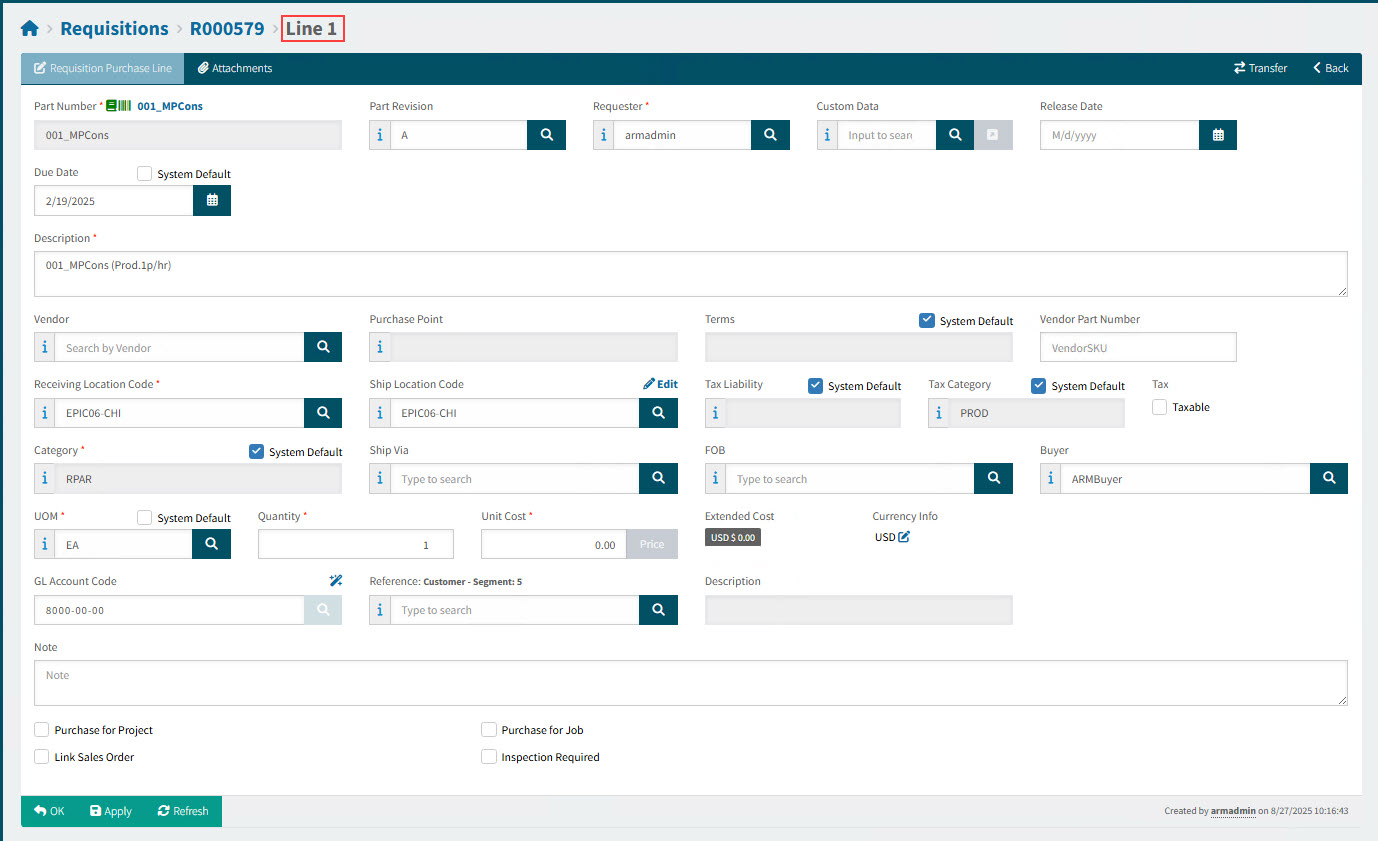
Task: Open the UOM lookup search
Action: tap(211, 544)
